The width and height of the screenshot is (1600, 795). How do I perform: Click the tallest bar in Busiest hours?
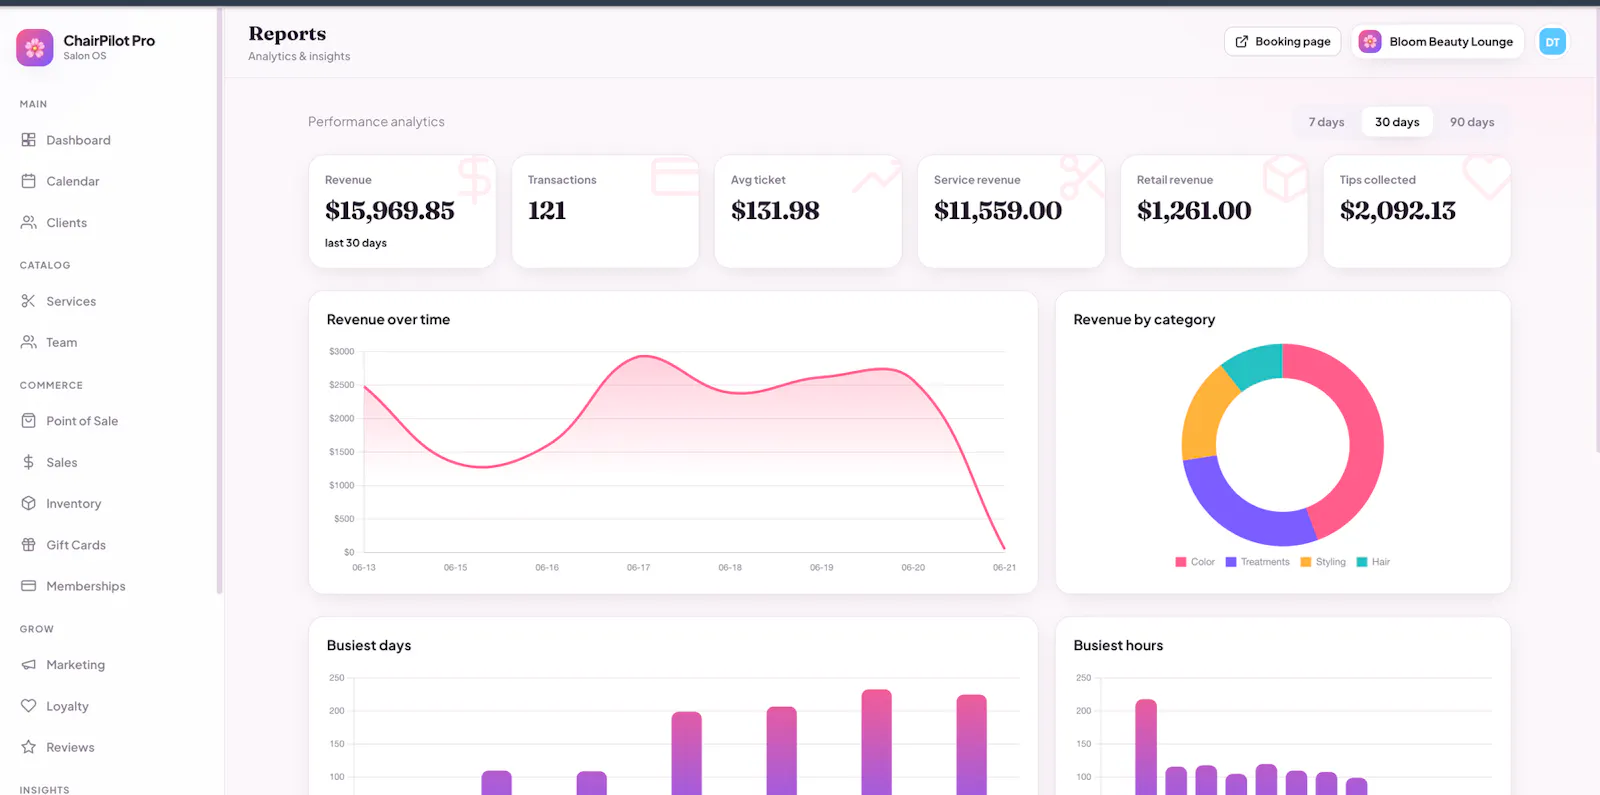click(x=1146, y=747)
